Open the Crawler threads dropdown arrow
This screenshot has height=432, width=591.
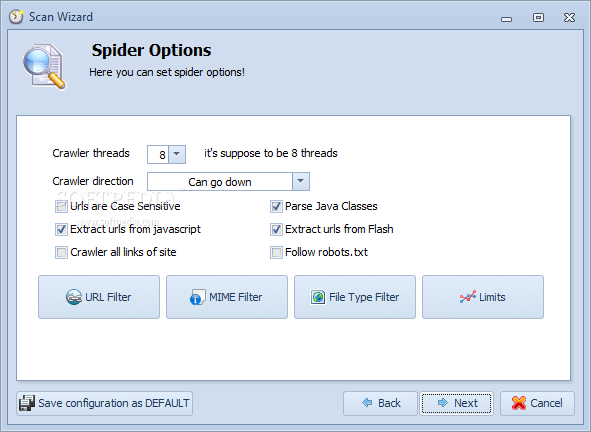[177, 154]
